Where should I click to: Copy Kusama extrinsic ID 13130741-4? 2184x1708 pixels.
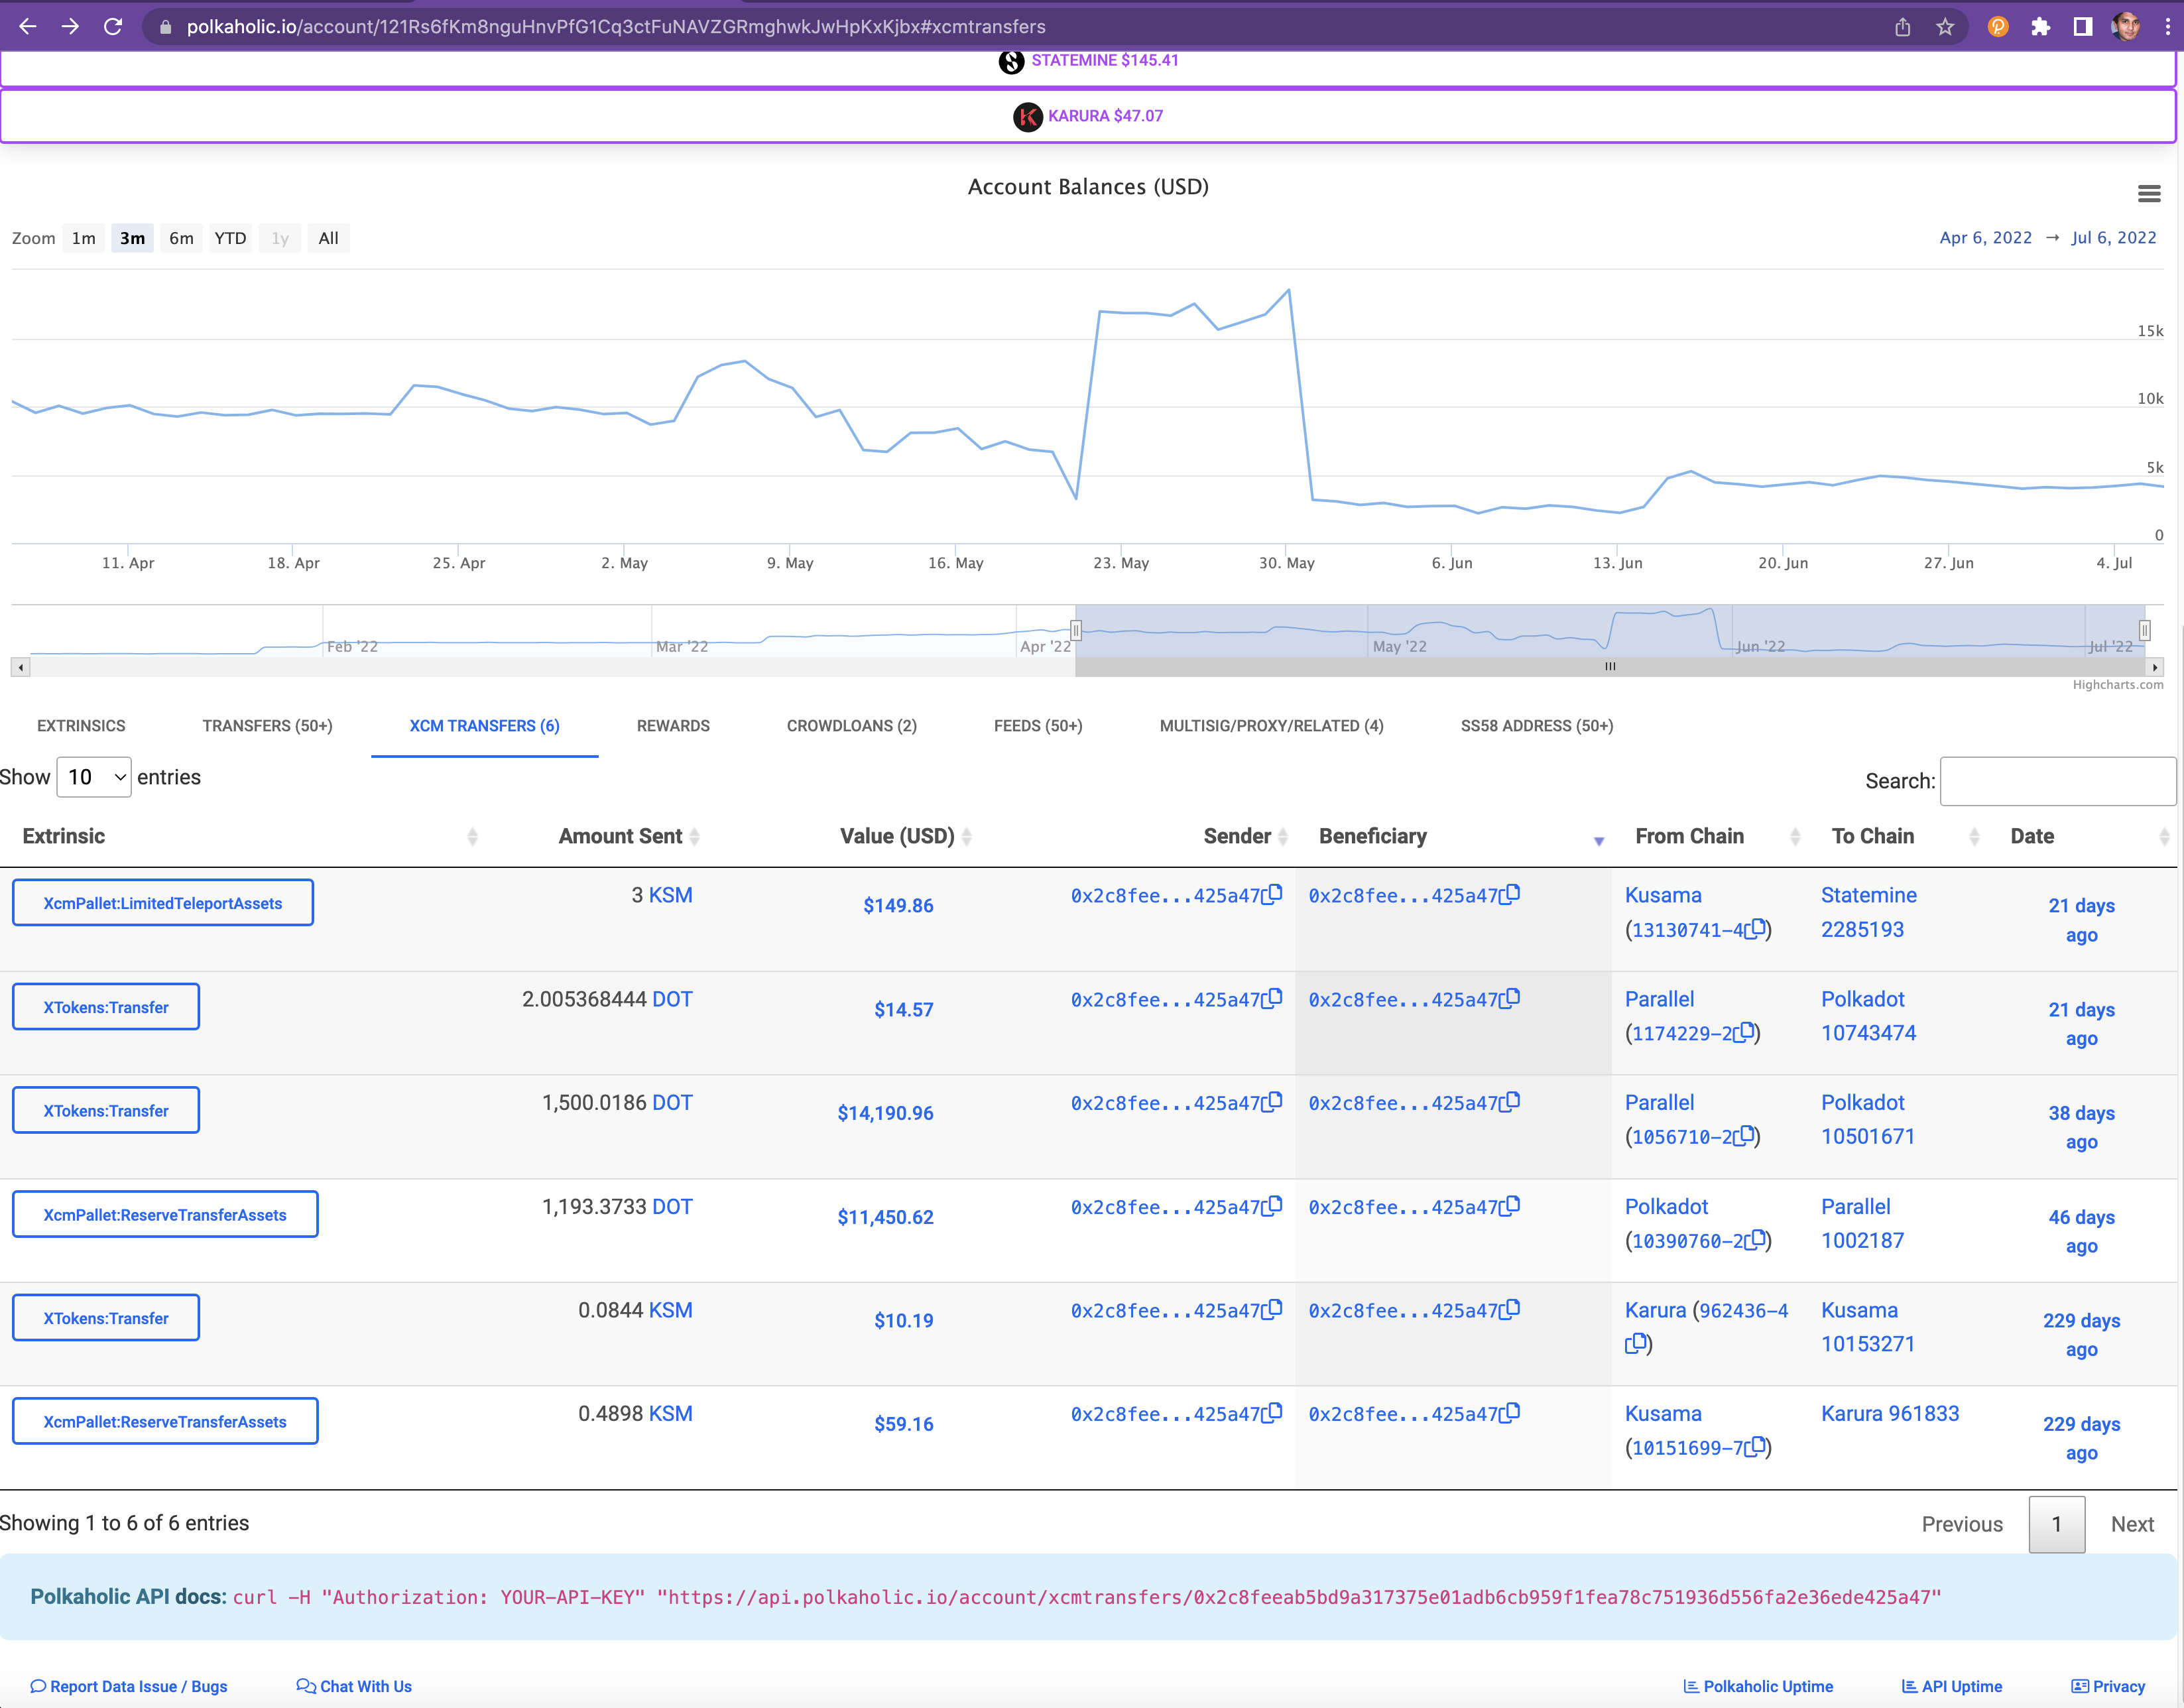(1755, 929)
